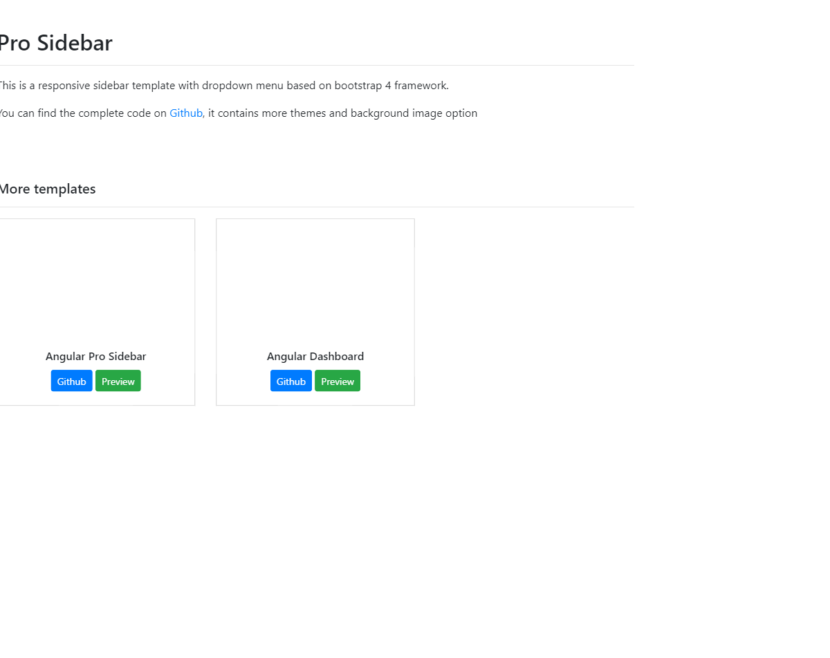Click the divider line below More templates
830x658 pixels.
coord(317,206)
